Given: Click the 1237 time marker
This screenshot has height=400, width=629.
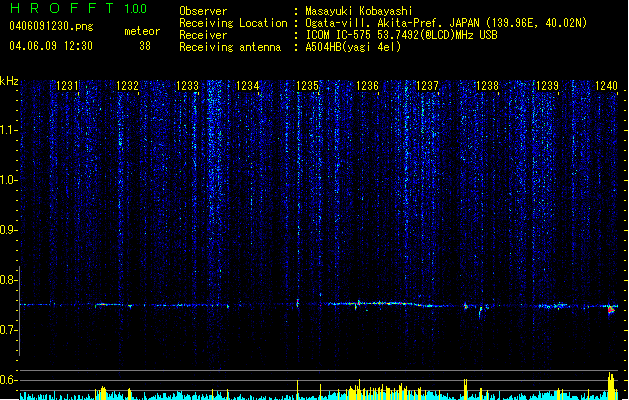Looking at the screenshot, I should click(428, 86).
